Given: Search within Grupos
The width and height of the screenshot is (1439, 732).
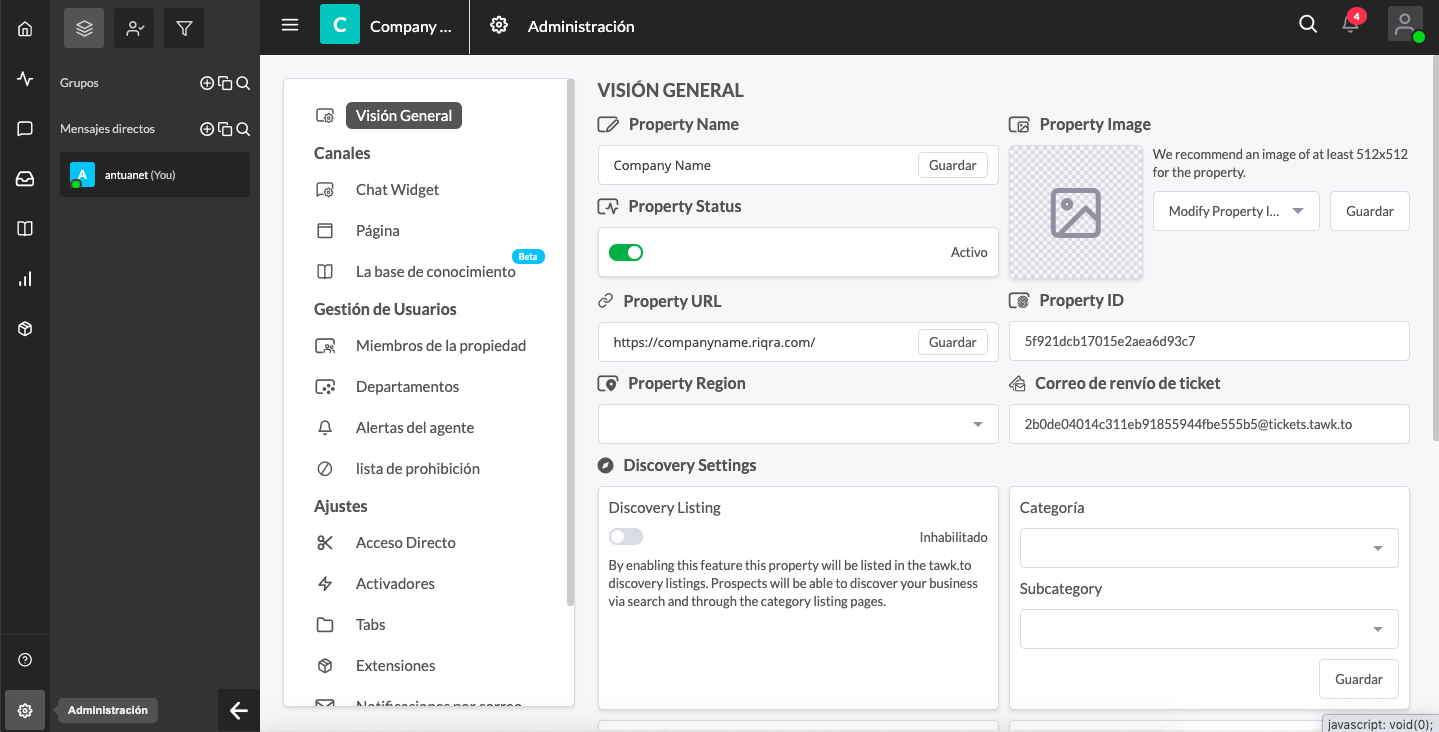Looking at the screenshot, I should pos(243,83).
